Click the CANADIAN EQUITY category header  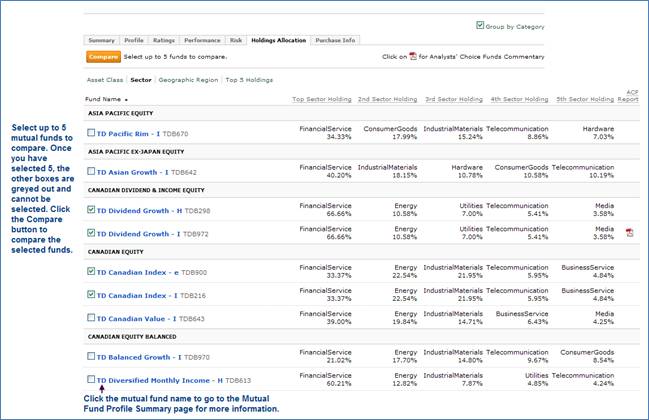point(115,252)
